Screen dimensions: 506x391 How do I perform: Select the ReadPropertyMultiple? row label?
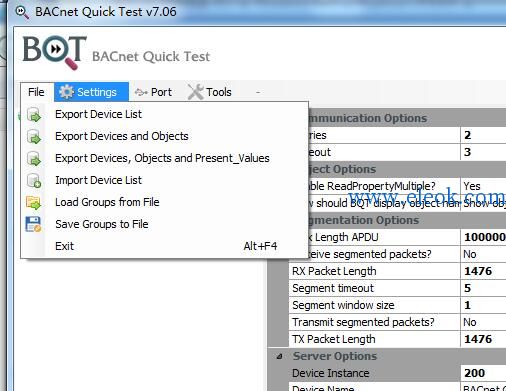coord(372,186)
